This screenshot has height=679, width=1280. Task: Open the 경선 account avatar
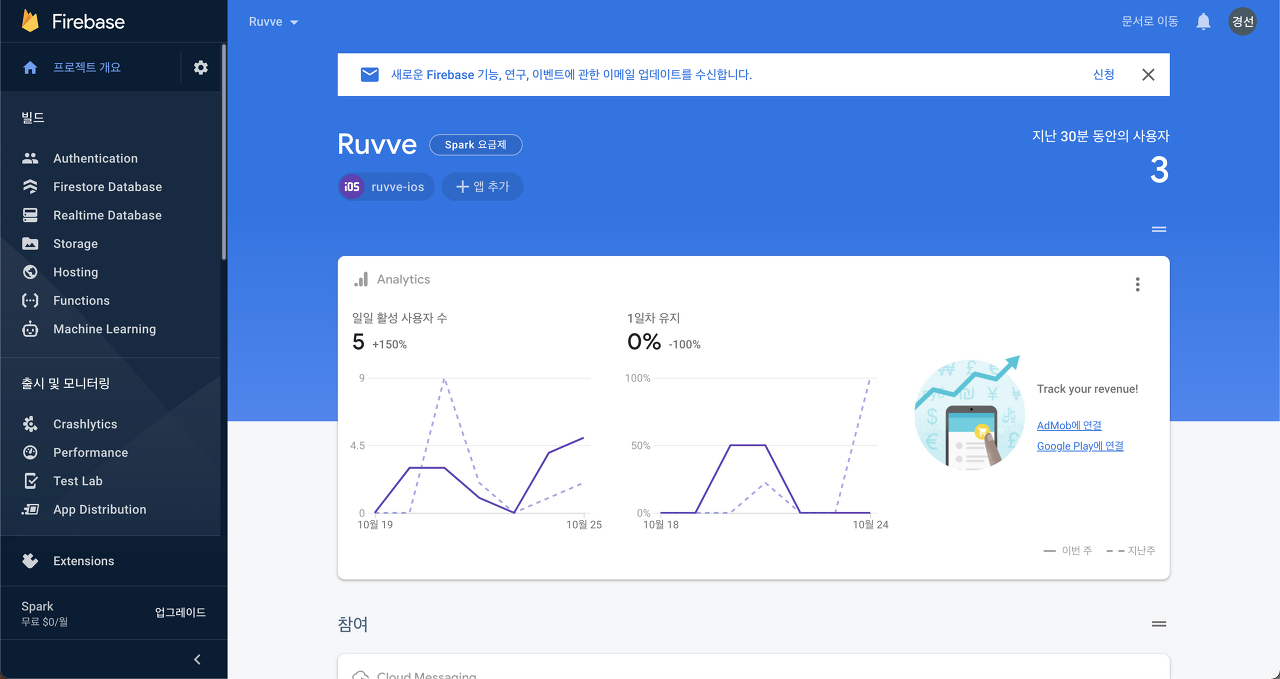(1243, 21)
